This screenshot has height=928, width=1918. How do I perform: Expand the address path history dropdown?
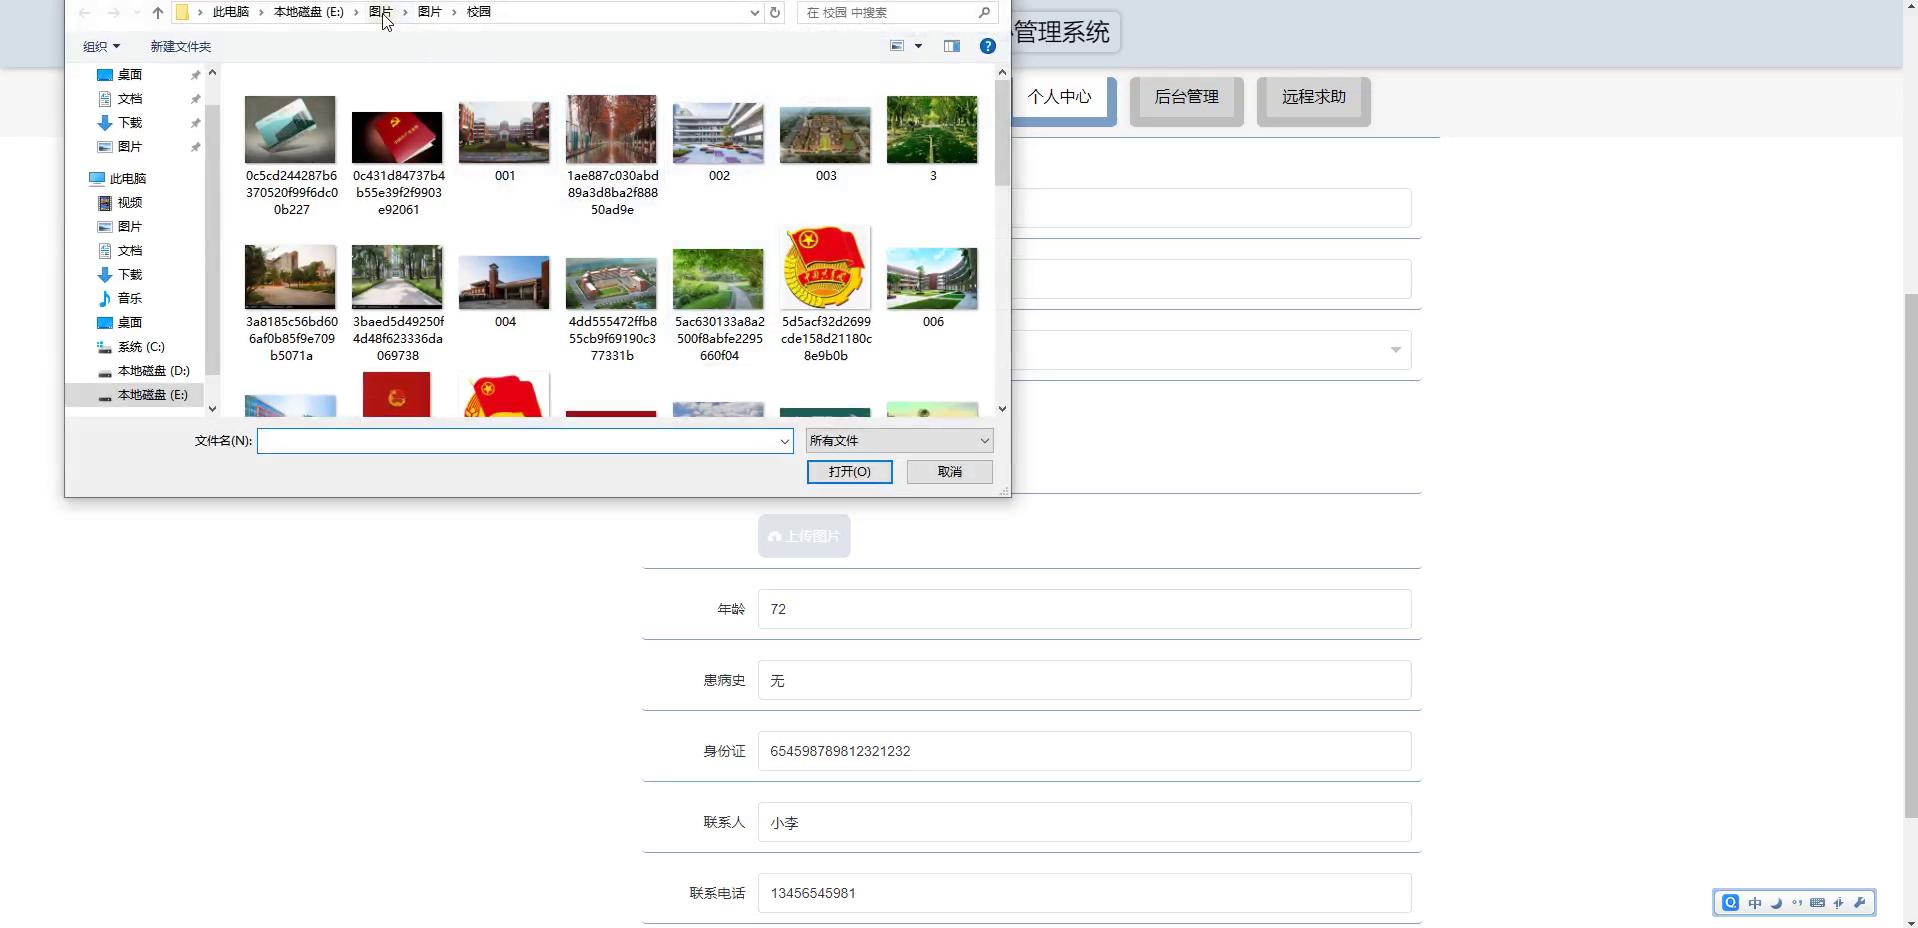(x=754, y=12)
